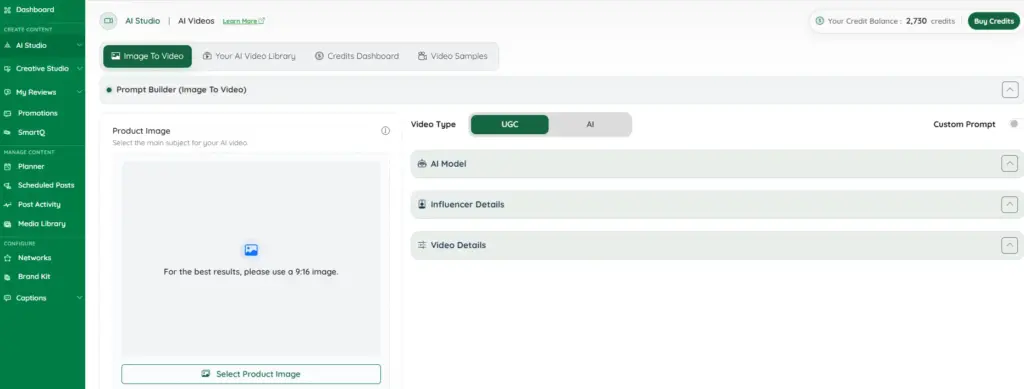Click the Networks star icon
Viewport: 1024px width, 389px height.
pyautogui.click(x=7, y=258)
